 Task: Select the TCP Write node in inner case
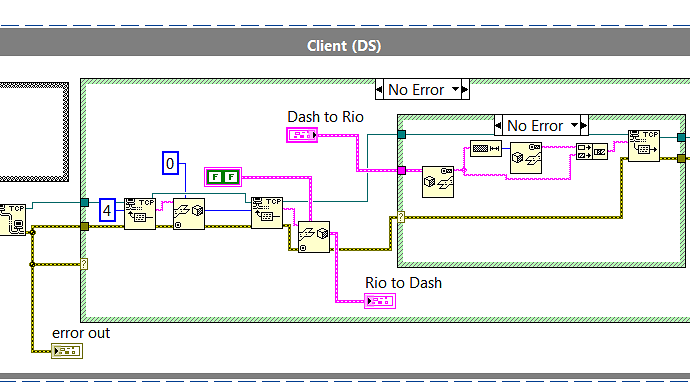coord(644,146)
